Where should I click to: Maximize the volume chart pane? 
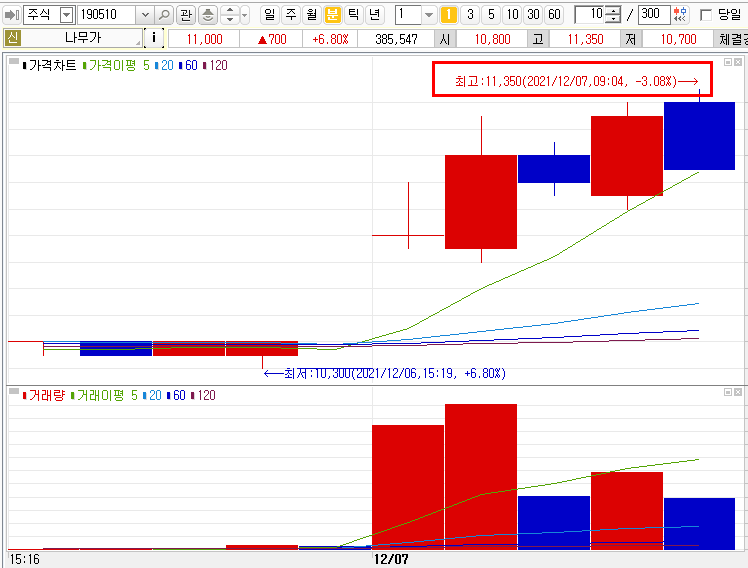click(728, 392)
